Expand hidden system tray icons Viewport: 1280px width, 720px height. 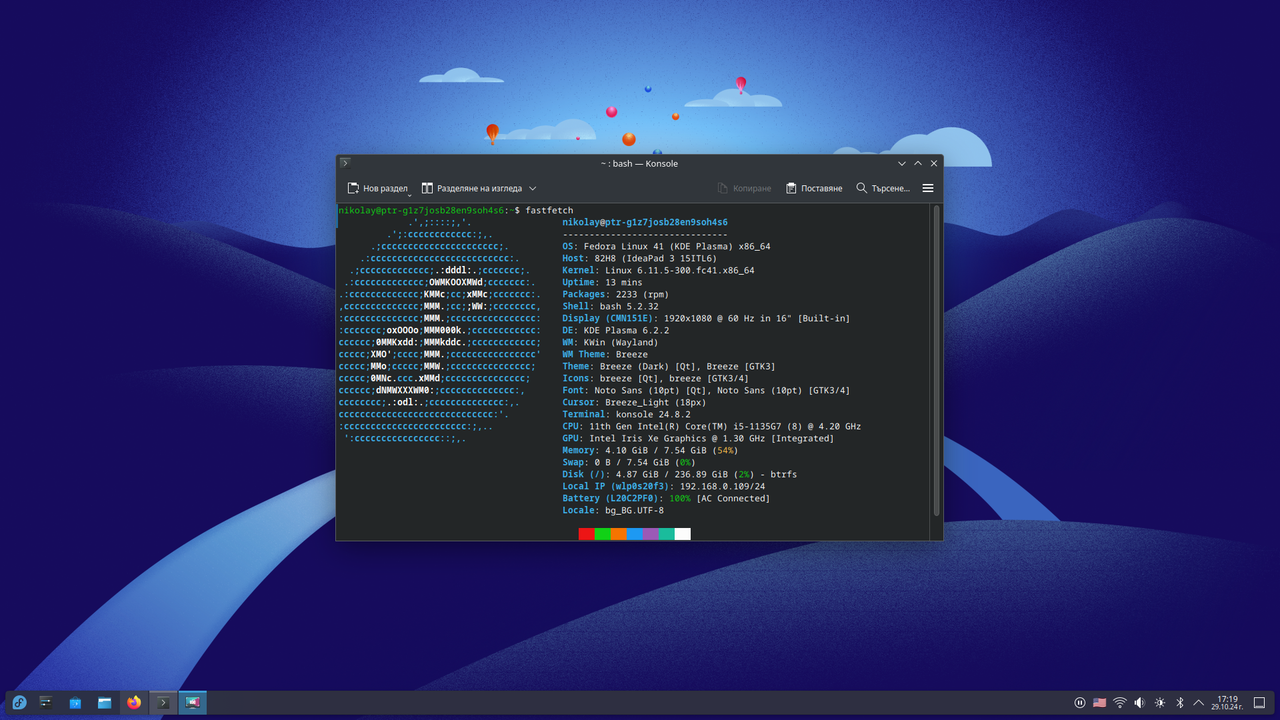(x=1199, y=703)
